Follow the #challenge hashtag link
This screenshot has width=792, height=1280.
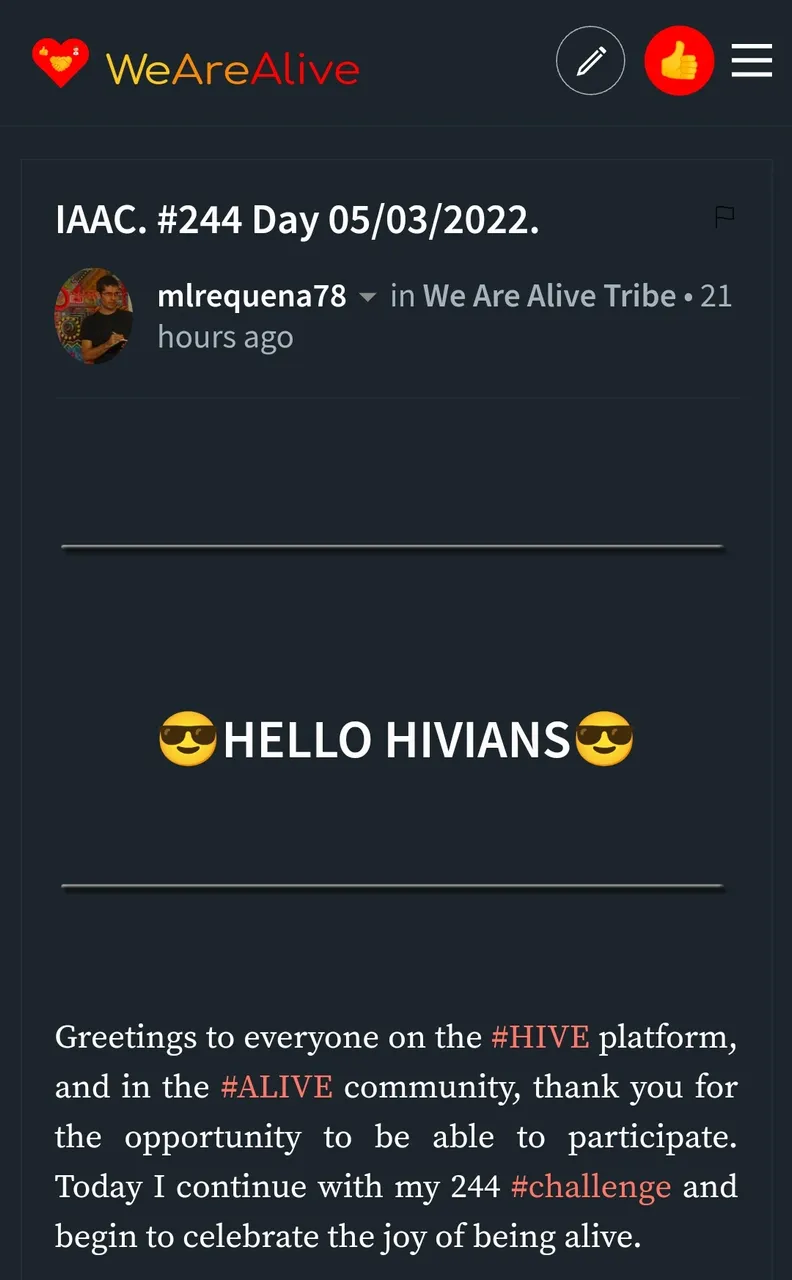(x=591, y=1187)
